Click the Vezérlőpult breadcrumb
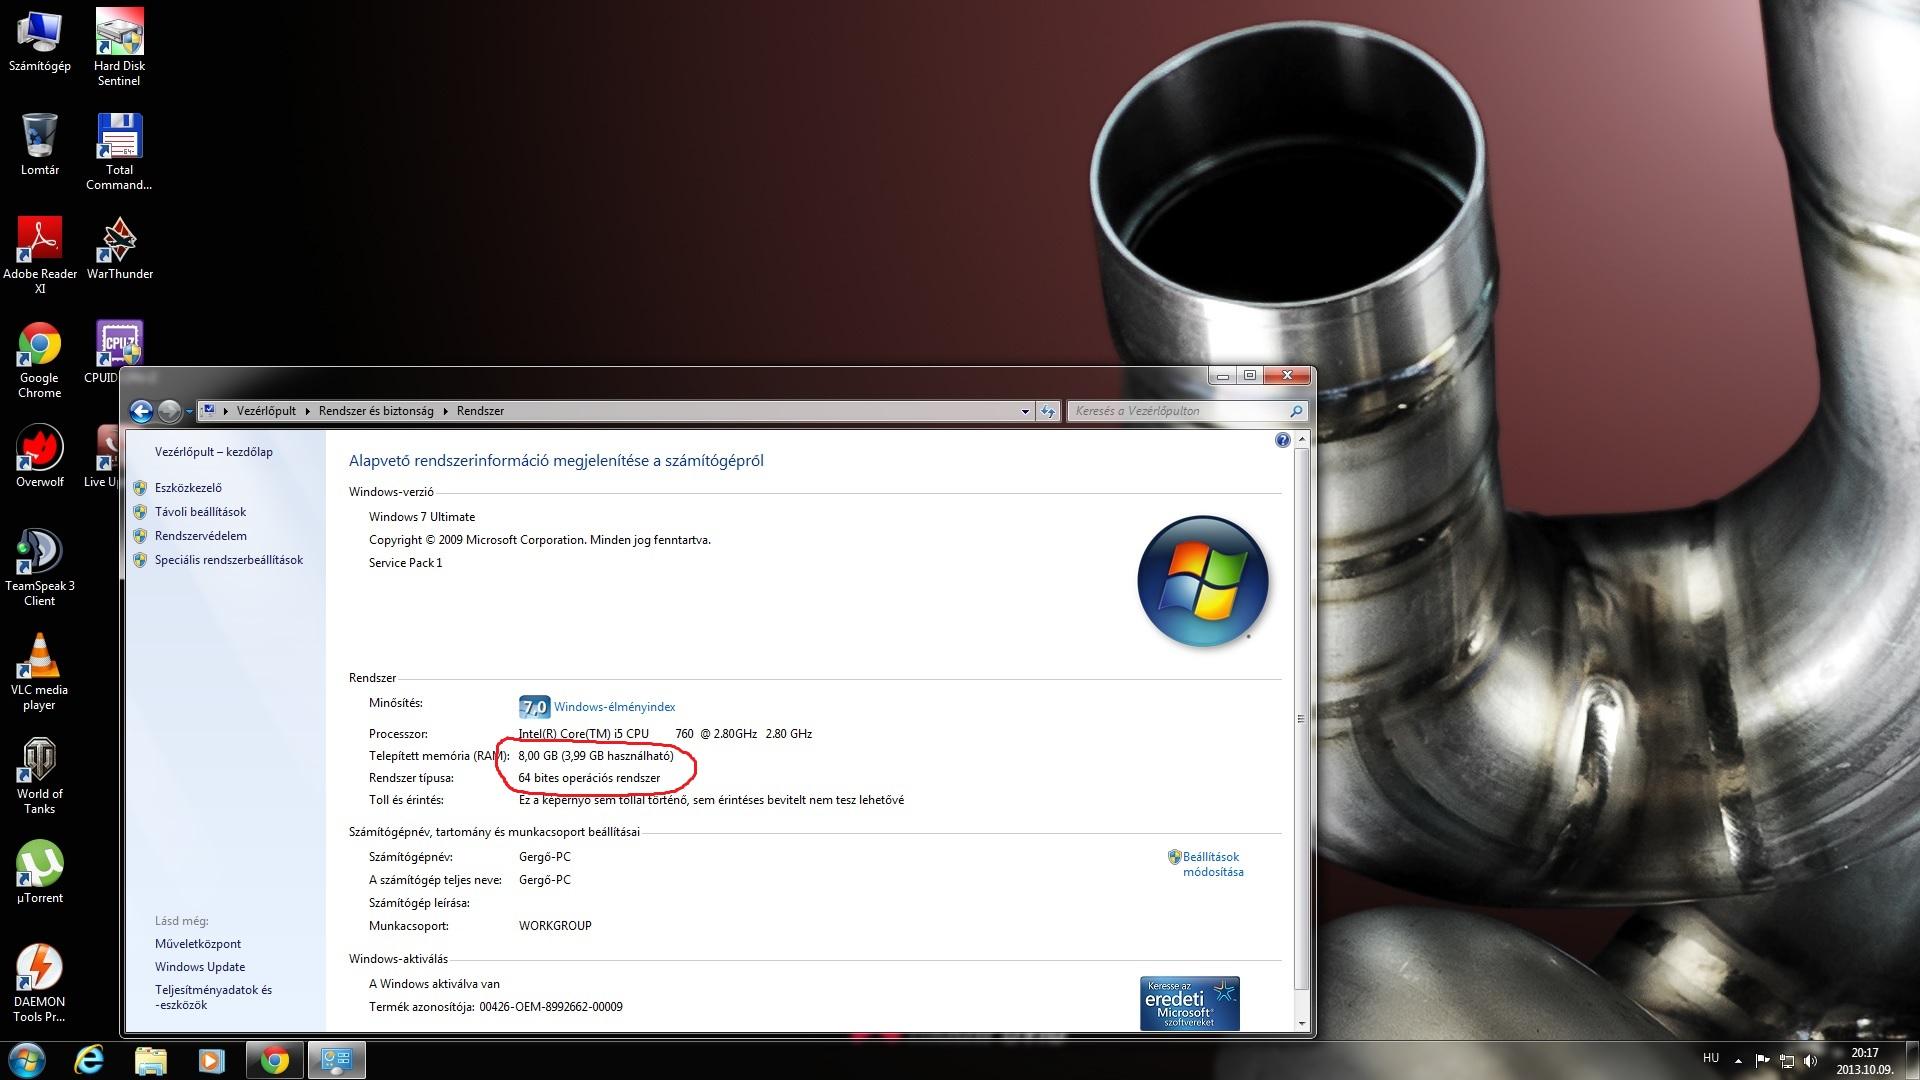The height and width of the screenshot is (1080, 1920). [x=266, y=411]
